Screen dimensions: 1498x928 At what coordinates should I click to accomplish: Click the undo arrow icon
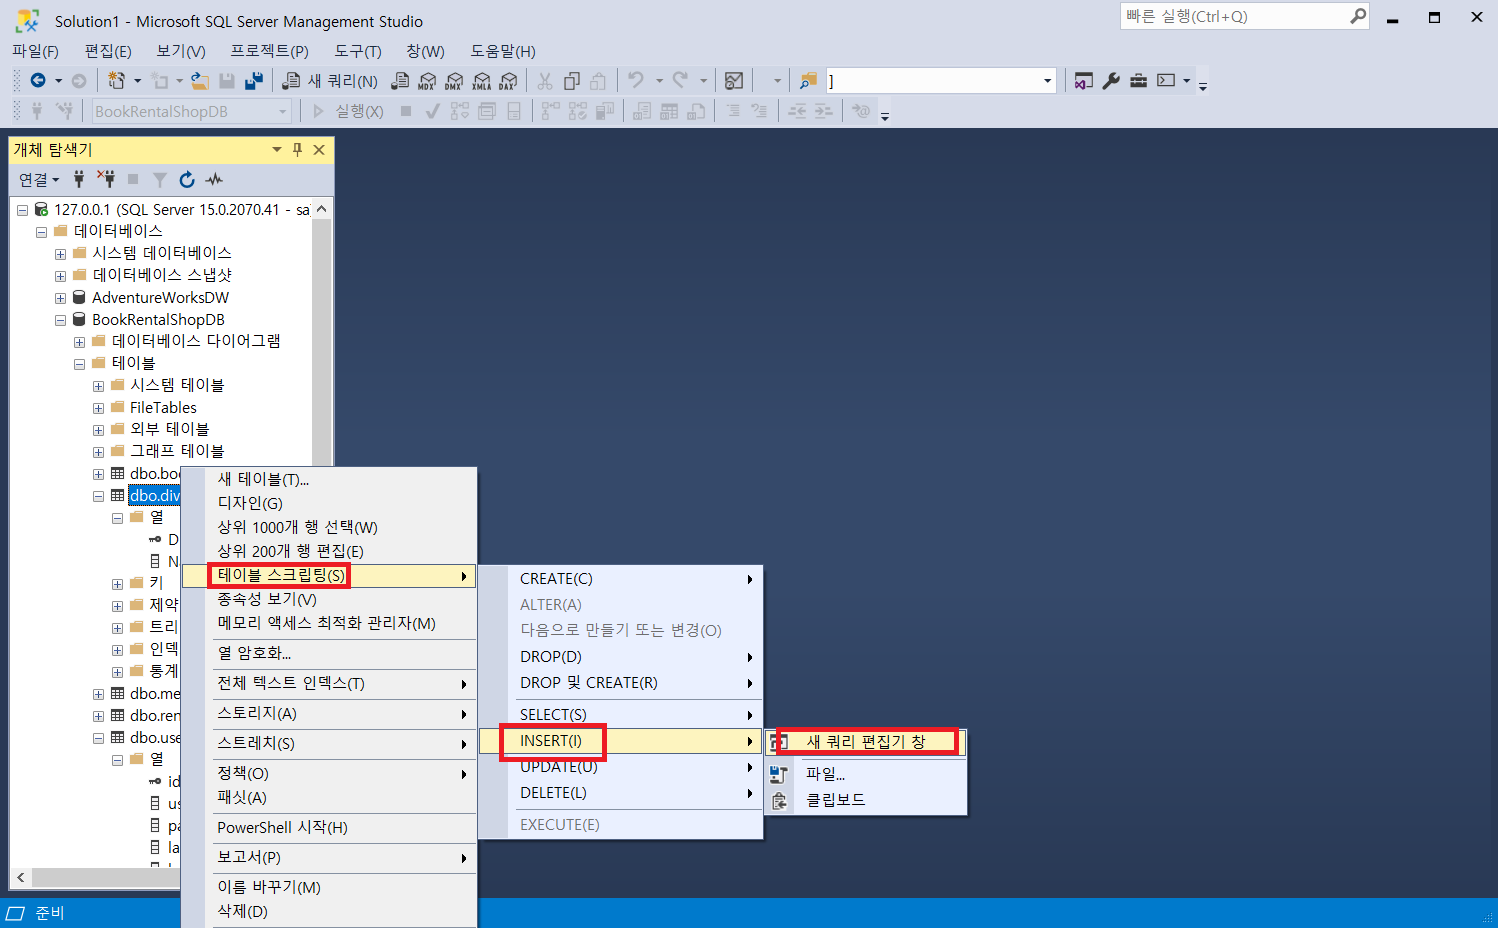click(636, 80)
